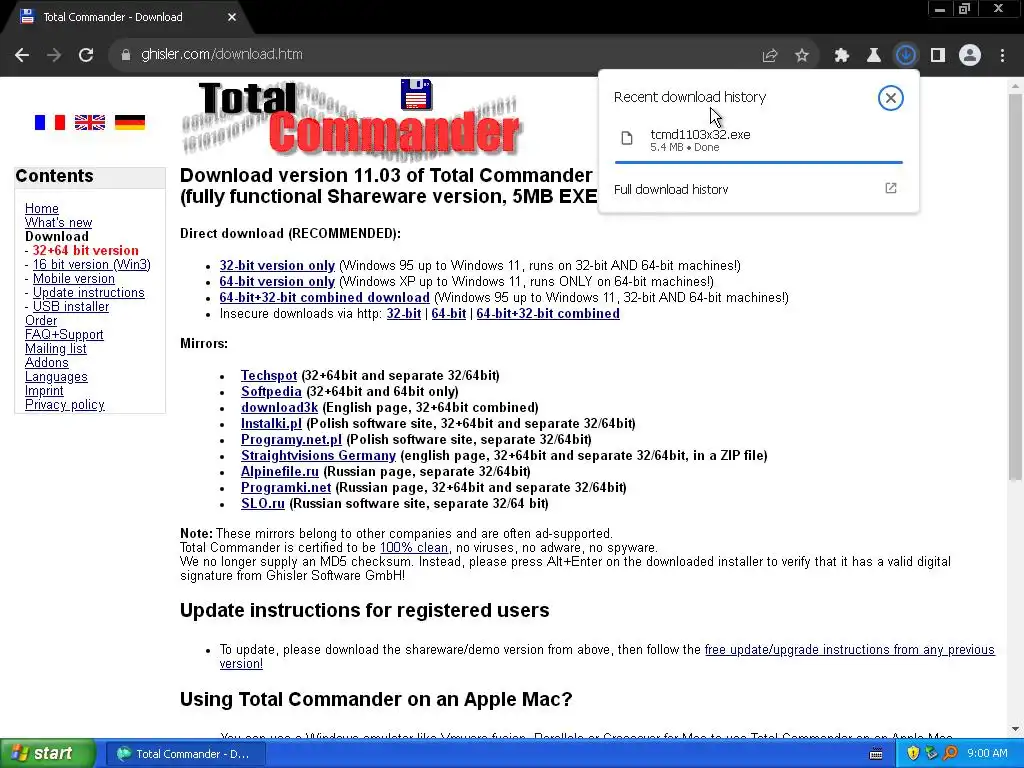Image resolution: width=1024 pixels, height=768 pixels.
Task: Click the 100% clean link
Action: coord(414,547)
